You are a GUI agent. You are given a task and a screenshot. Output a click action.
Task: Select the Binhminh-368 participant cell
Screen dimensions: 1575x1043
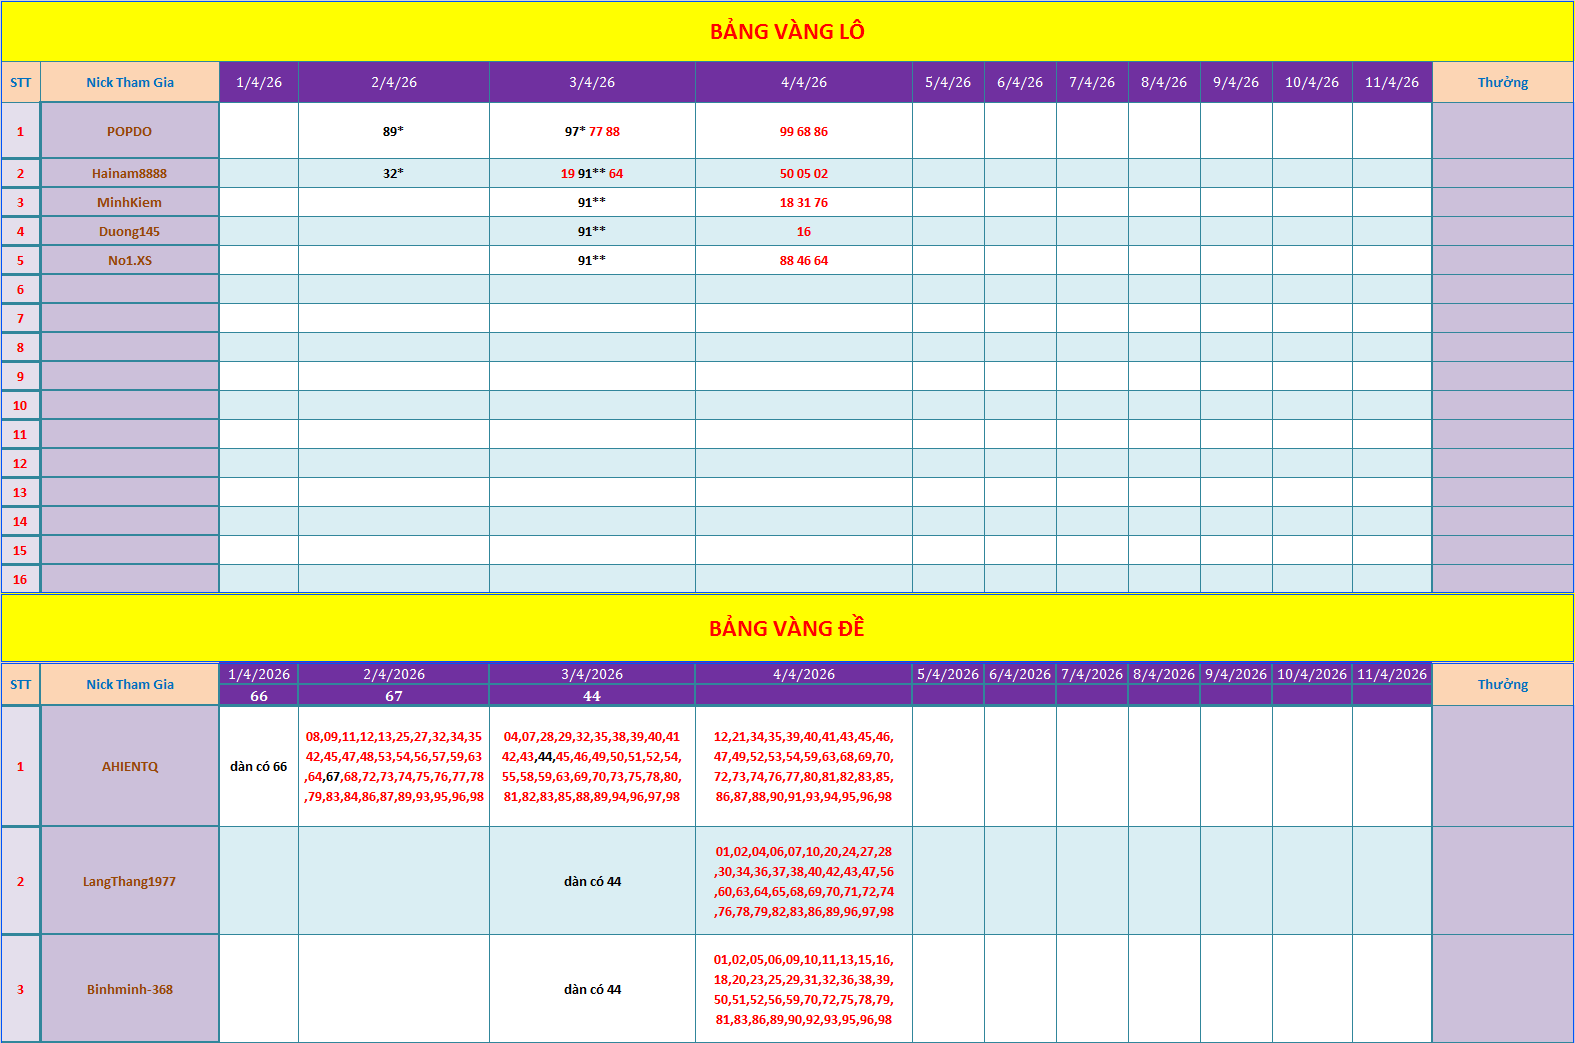click(x=130, y=989)
